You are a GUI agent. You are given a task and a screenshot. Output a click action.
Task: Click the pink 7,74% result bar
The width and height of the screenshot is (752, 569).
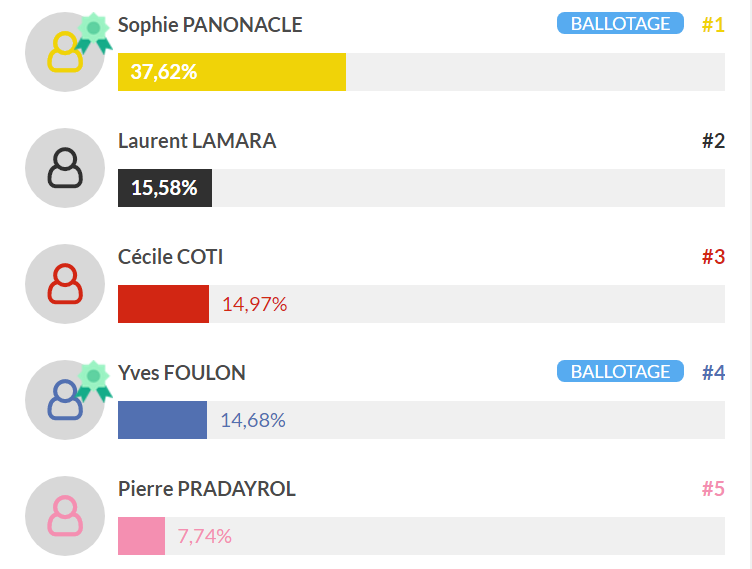tap(141, 536)
